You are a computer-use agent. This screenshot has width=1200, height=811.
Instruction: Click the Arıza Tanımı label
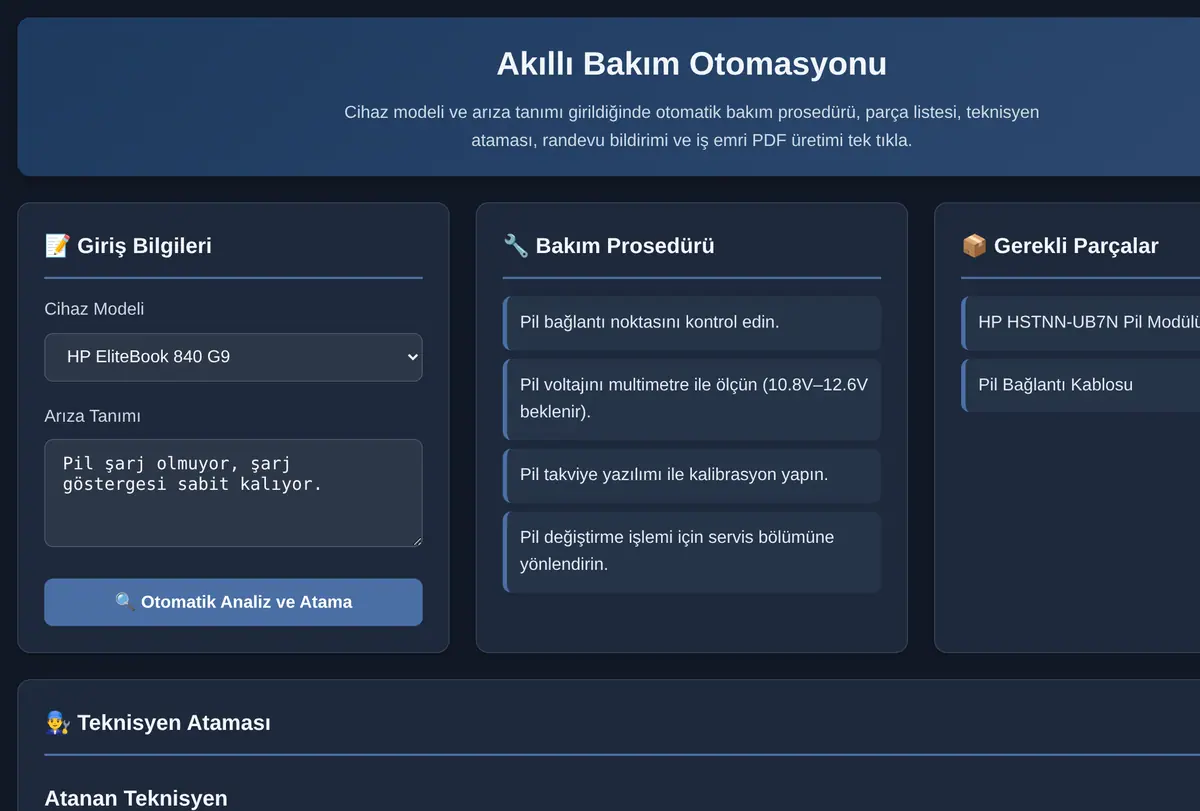92,416
